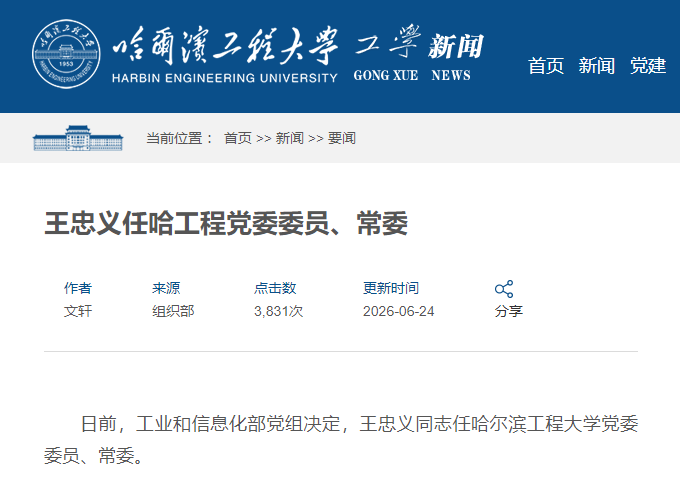Go to 首页 in the breadcrumb
Screen dimensions: 680x488
click(238, 138)
